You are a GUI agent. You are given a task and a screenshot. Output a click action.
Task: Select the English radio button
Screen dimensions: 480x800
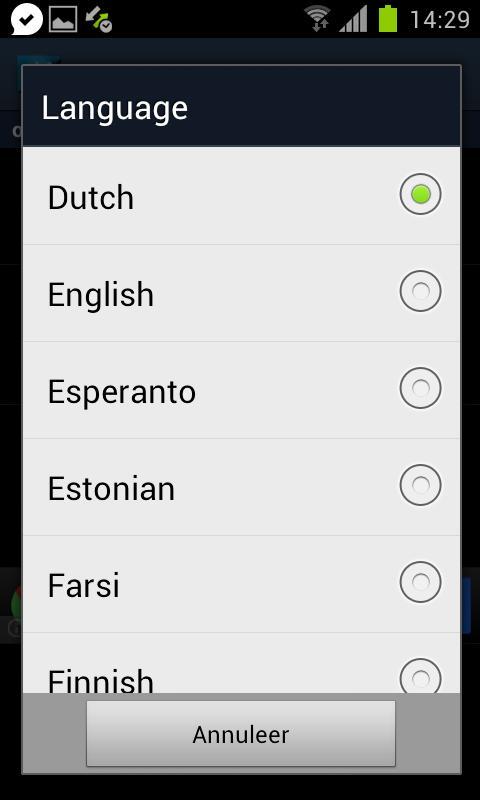point(420,291)
